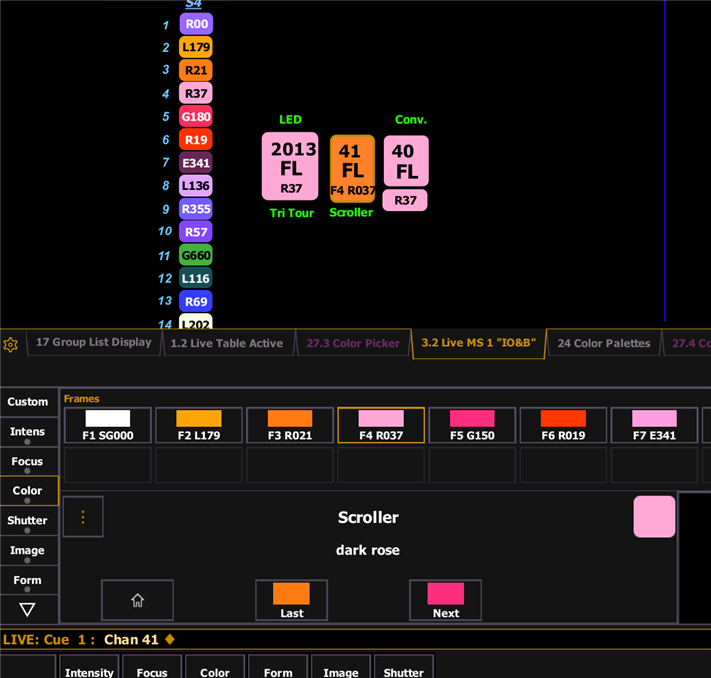This screenshot has width=711, height=678.
Task: Open the 27.3 Color Picker tab
Action: pos(353,343)
